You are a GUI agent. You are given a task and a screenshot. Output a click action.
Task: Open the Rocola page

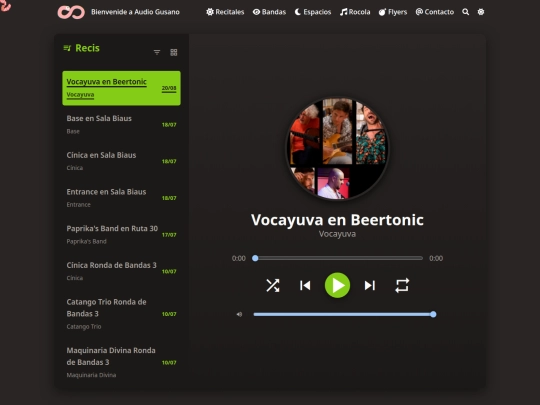pos(355,12)
